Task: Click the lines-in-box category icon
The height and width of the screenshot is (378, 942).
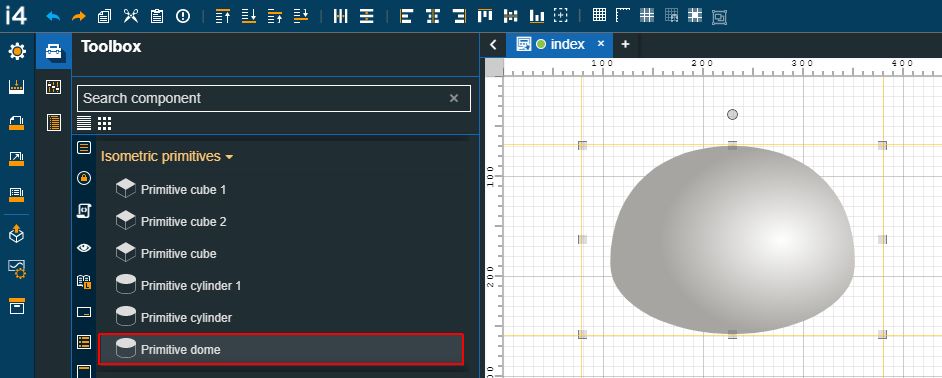Action: tap(84, 147)
